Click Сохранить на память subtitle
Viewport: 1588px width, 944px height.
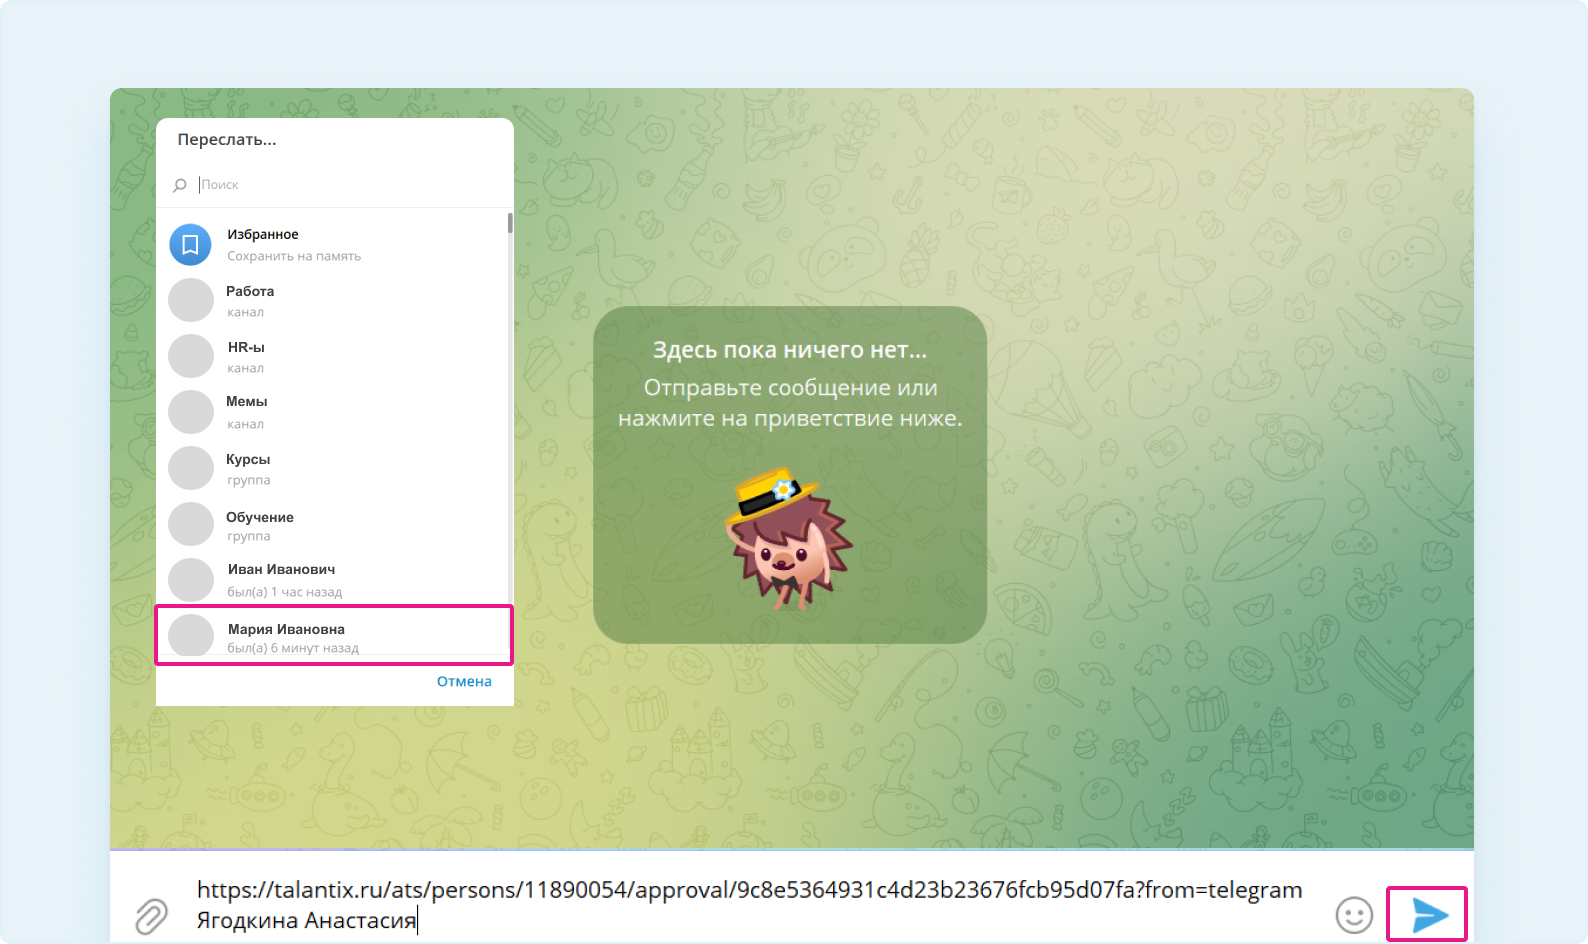(294, 256)
